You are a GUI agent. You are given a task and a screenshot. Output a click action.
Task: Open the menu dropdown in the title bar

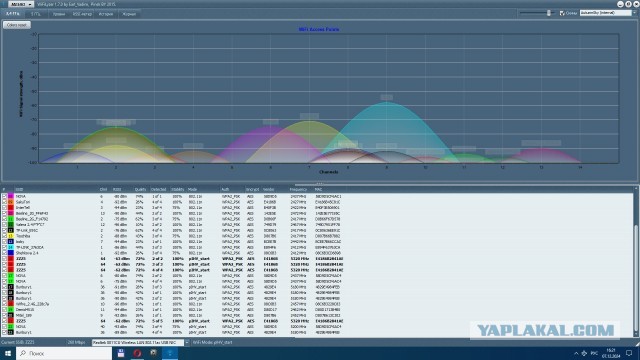(21, 4)
